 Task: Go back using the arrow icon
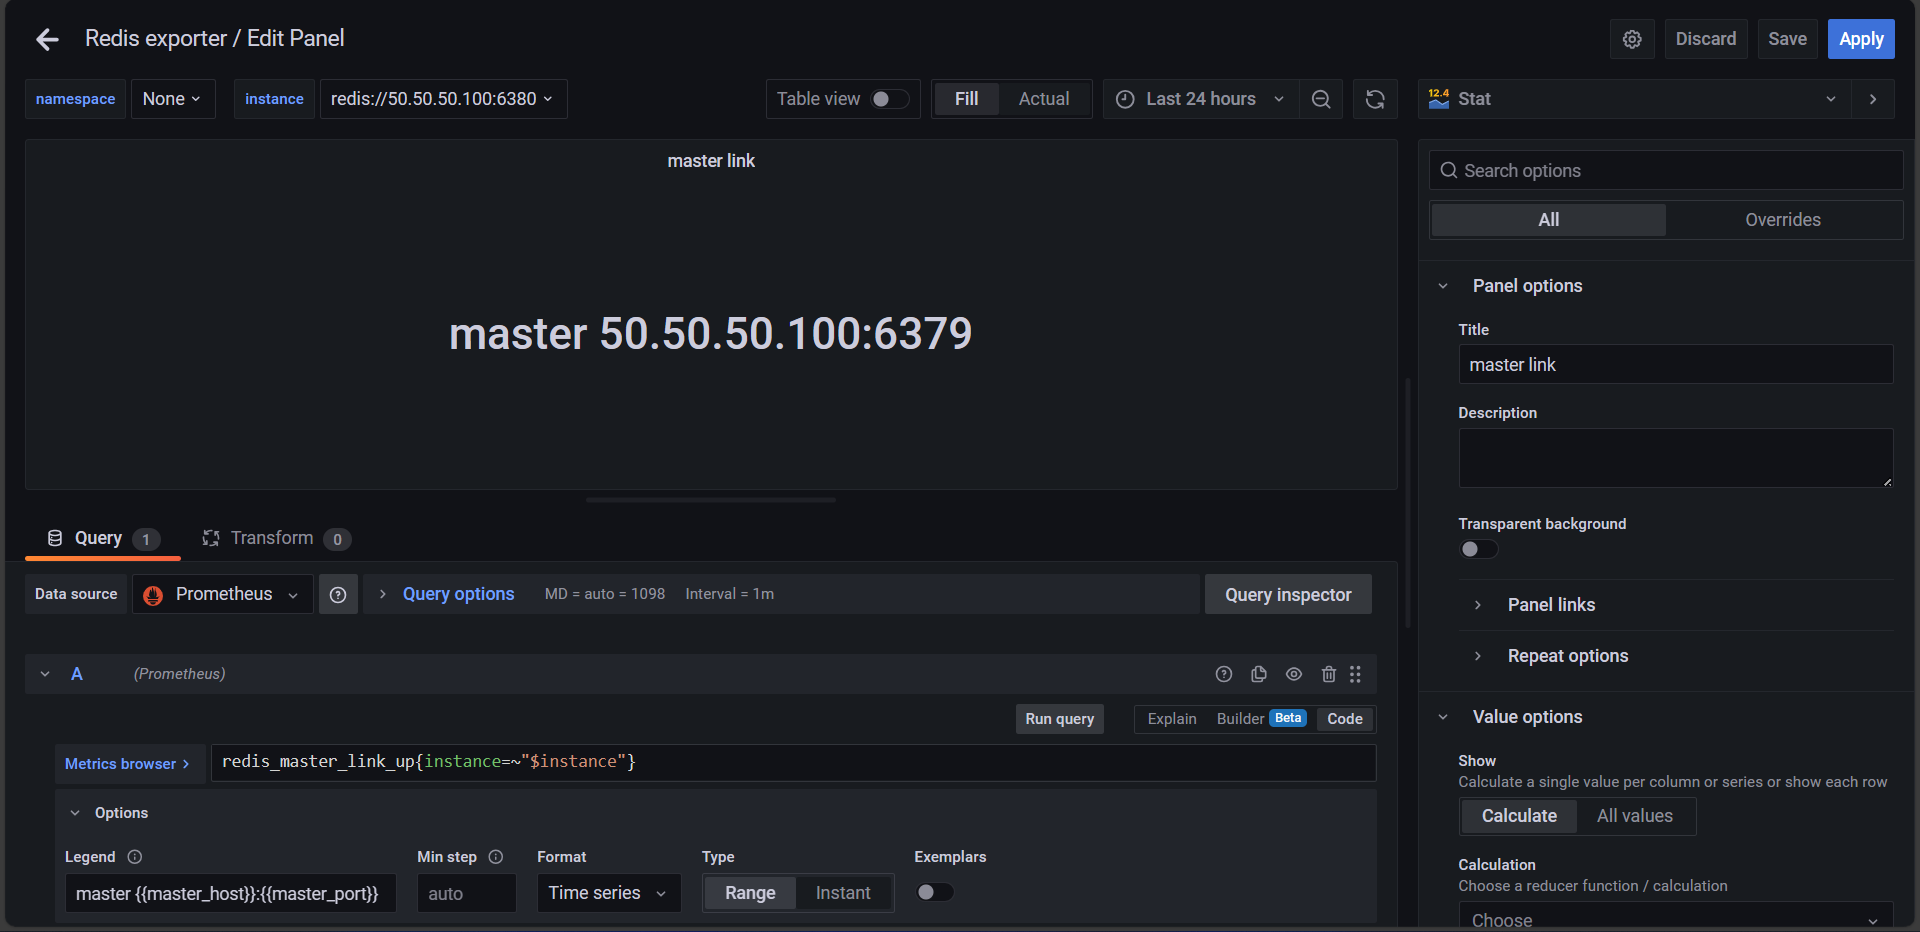point(47,39)
